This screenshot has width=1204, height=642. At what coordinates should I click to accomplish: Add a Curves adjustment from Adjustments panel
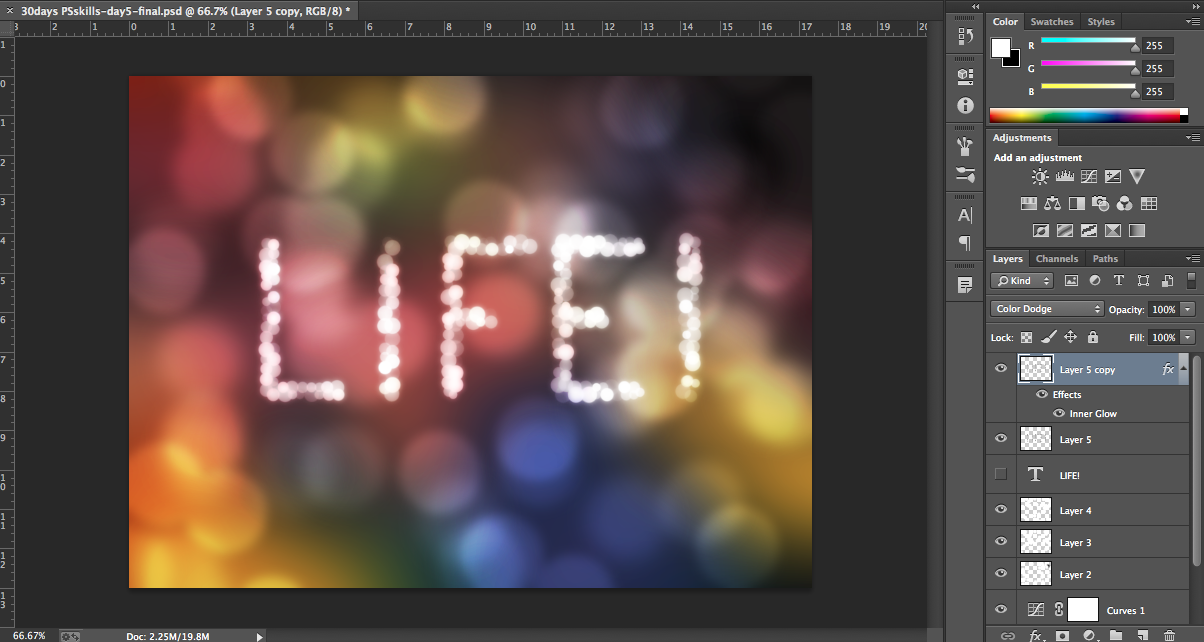1088,177
